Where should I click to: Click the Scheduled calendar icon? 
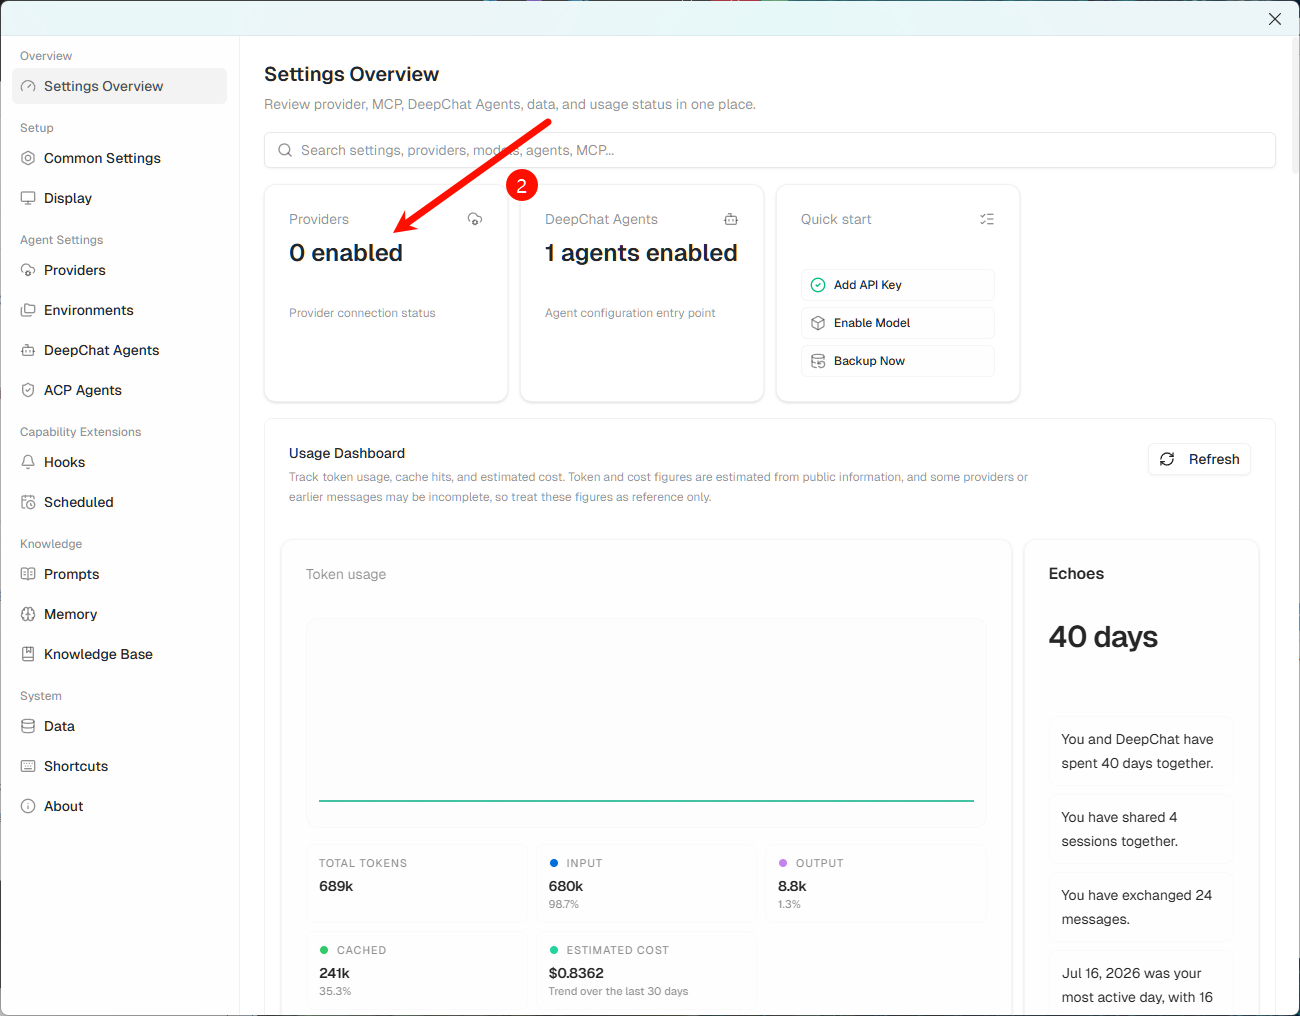(x=28, y=502)
